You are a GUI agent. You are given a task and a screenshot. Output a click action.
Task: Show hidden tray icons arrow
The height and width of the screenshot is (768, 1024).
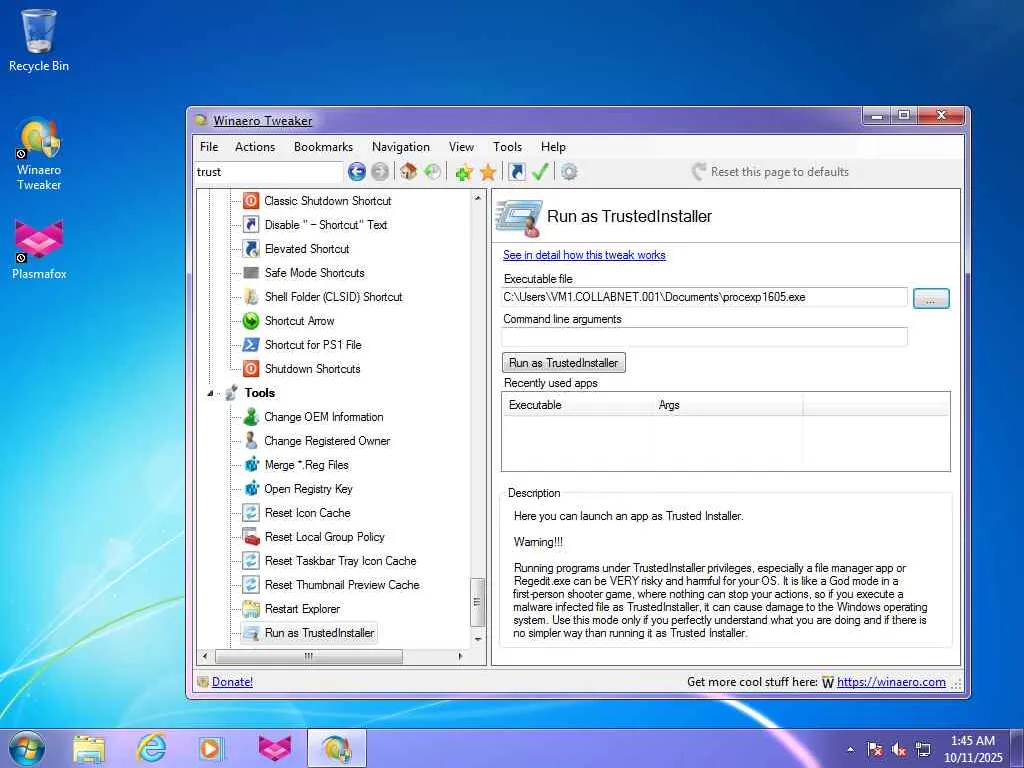coord(850,750)
